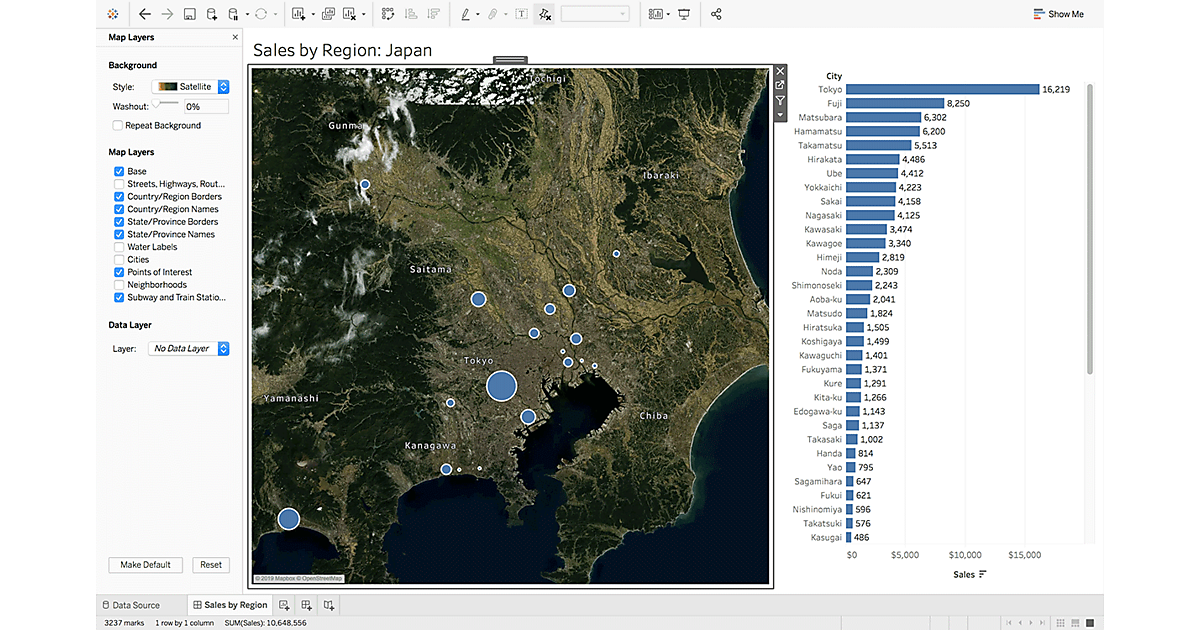Expand the Show Me panel
1200x630 pixels.
pos(1058,14)
